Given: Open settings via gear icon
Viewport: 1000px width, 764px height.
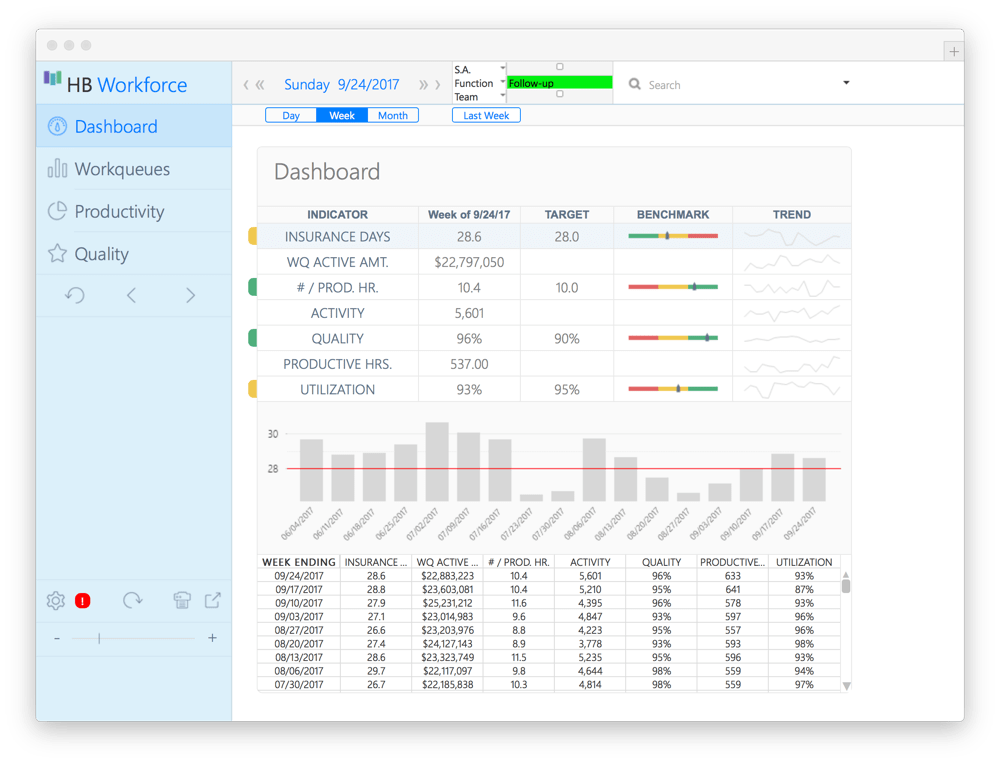Looking at the screenshot, I should (55, 600).
